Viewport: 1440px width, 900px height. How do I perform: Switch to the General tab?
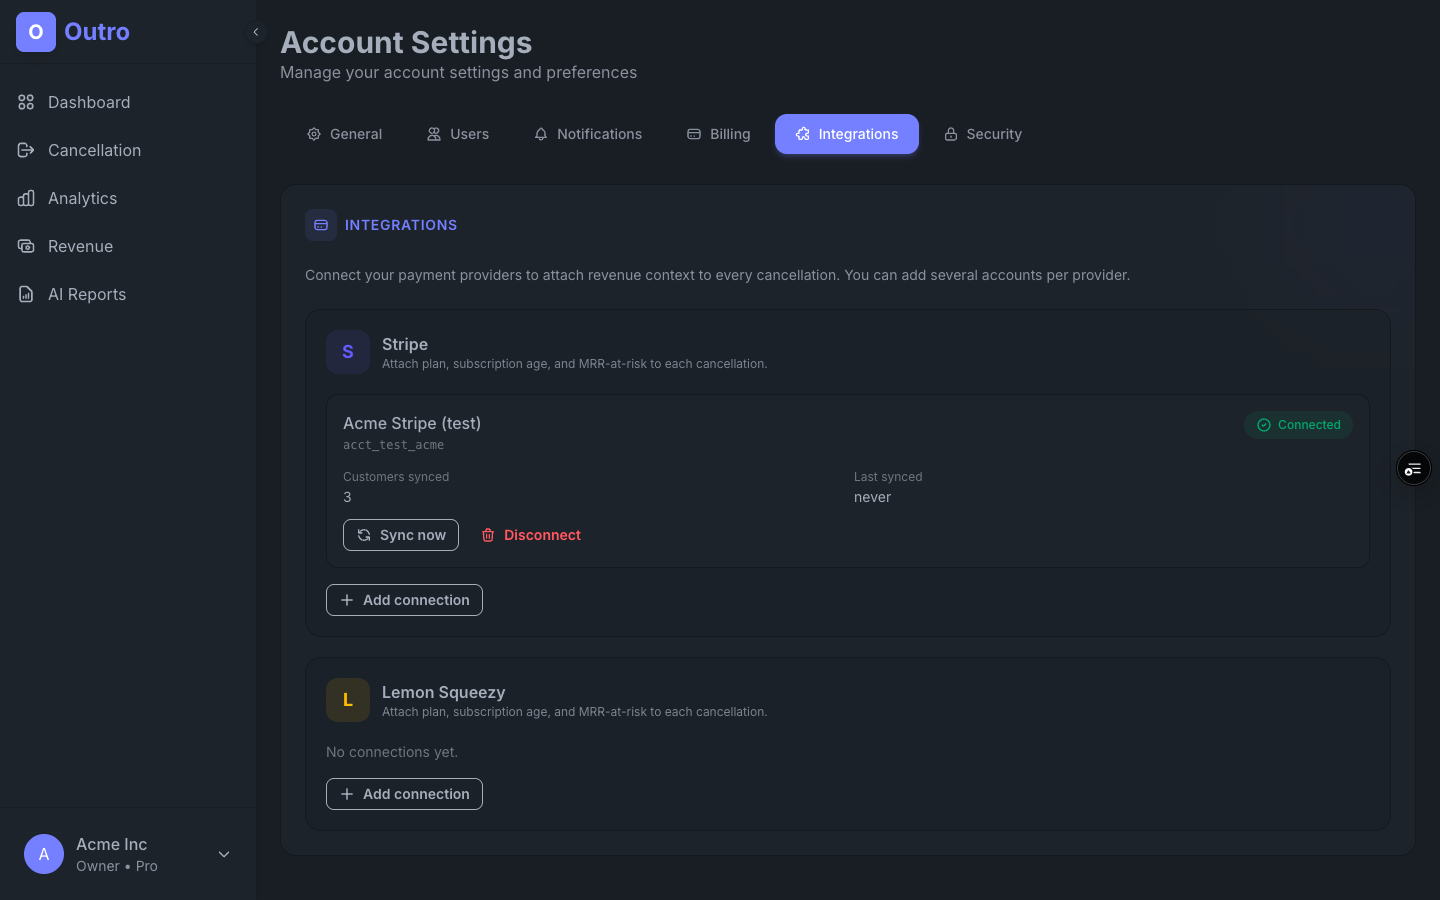click(x=344, y=134)
